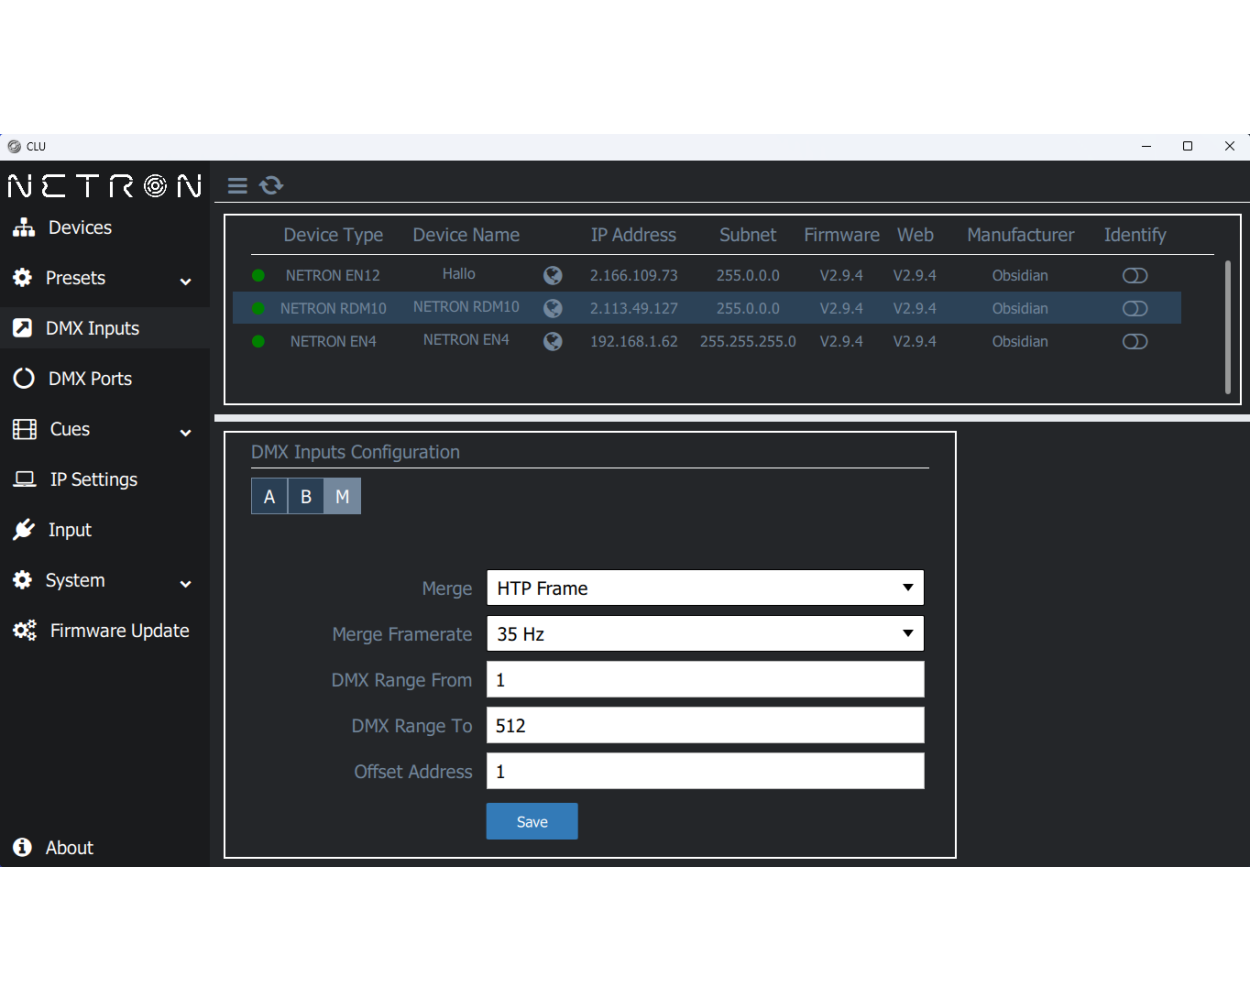Click the Manufacturer column header
This screenshot has height=1000, width=1250.
pyautogui.click(x=1020, y=235)
